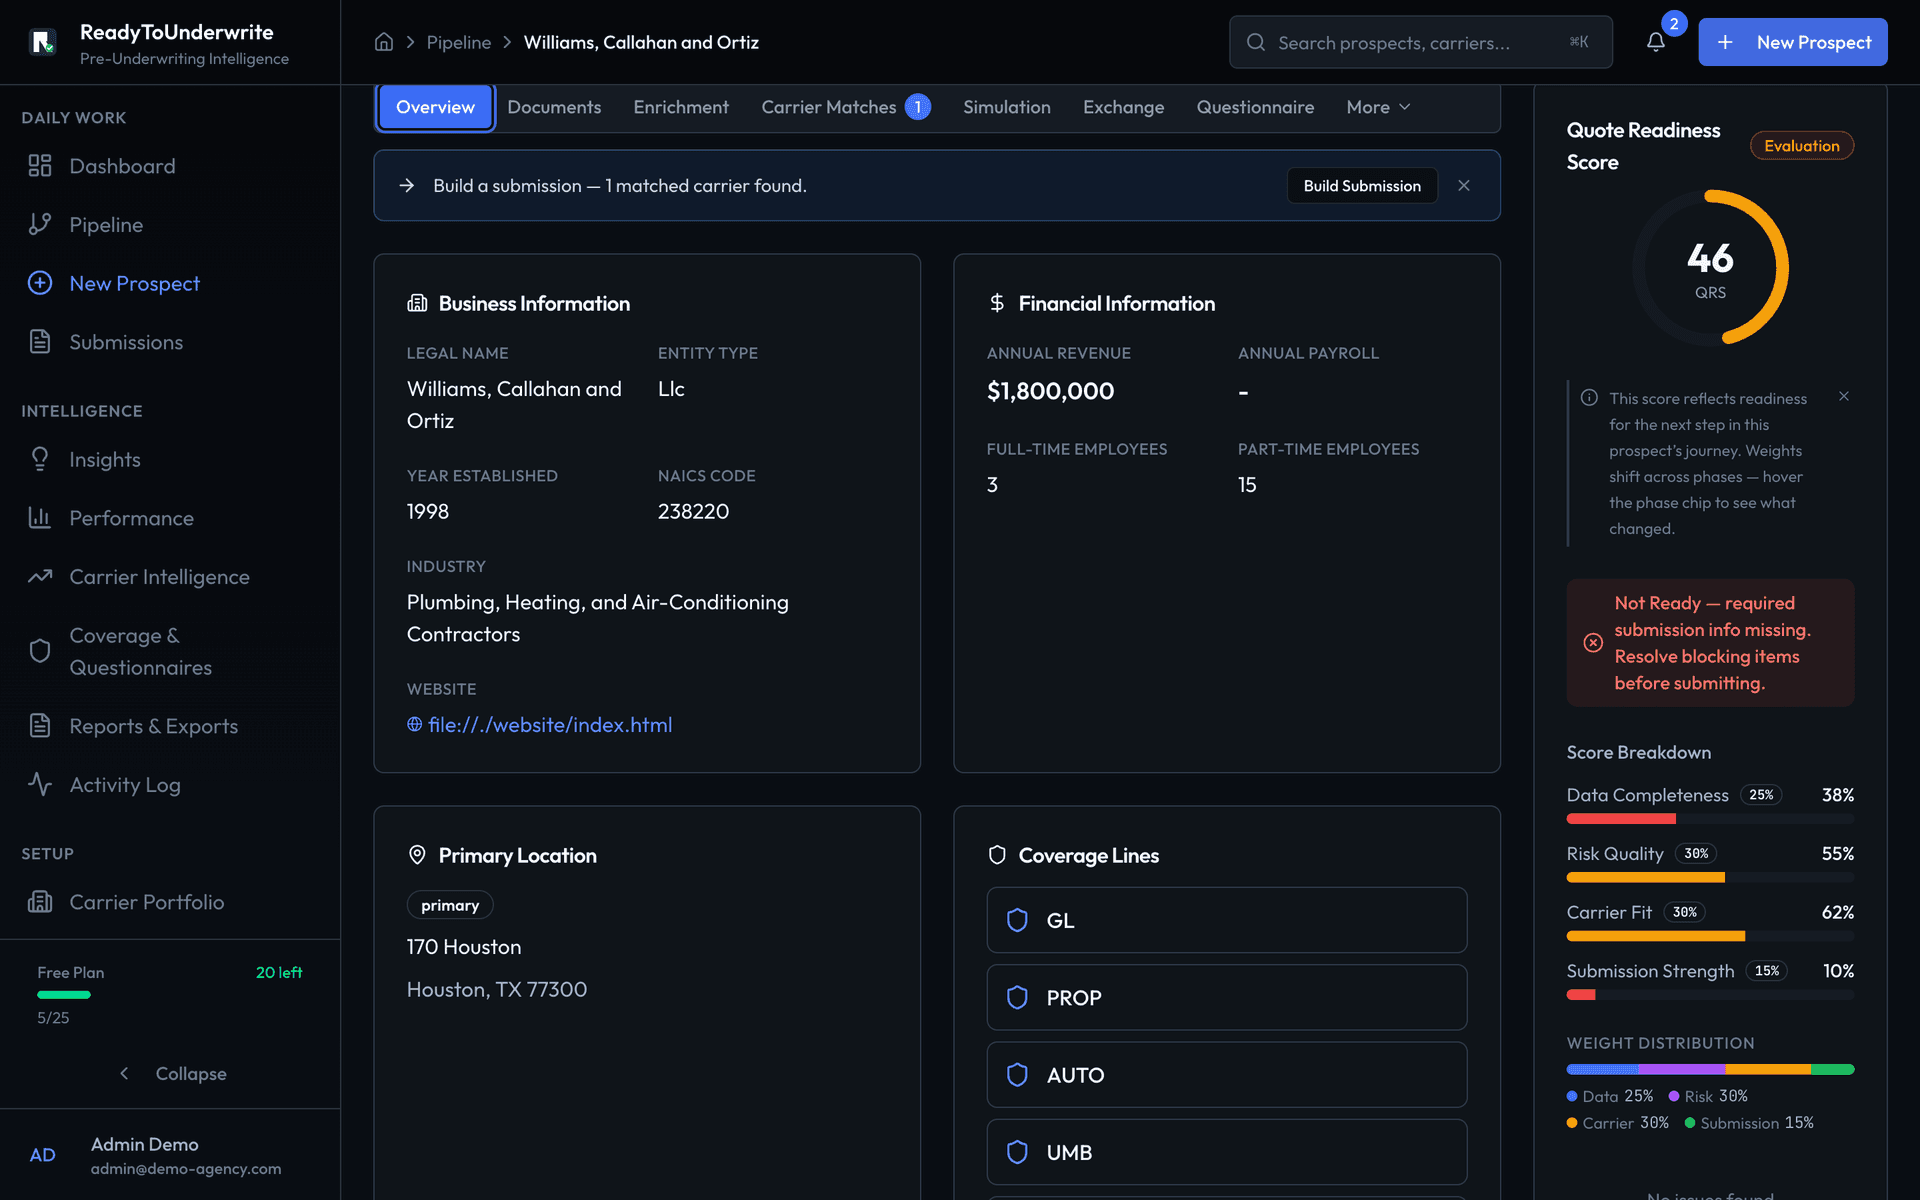Open the Carrier Matches tab

click(845, 107)
